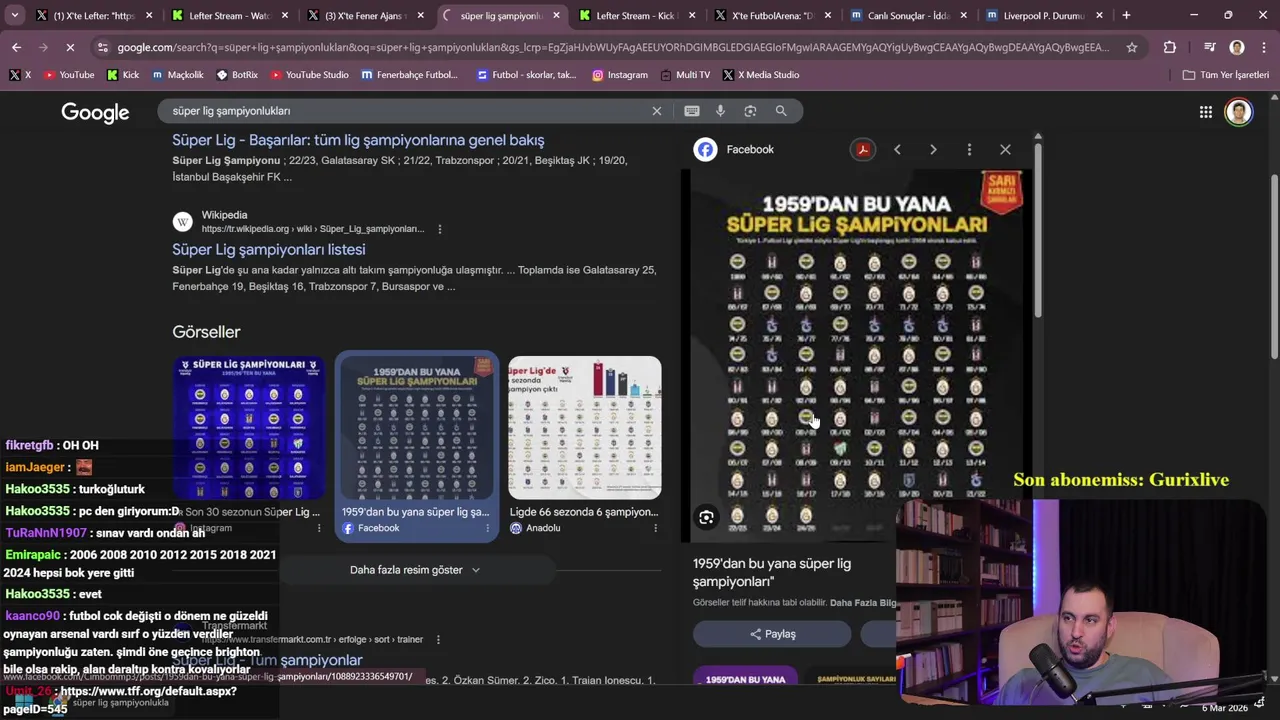
Task: Select the Ligde 66 sezonda Anadolu thumbnail
Action: 585,427
